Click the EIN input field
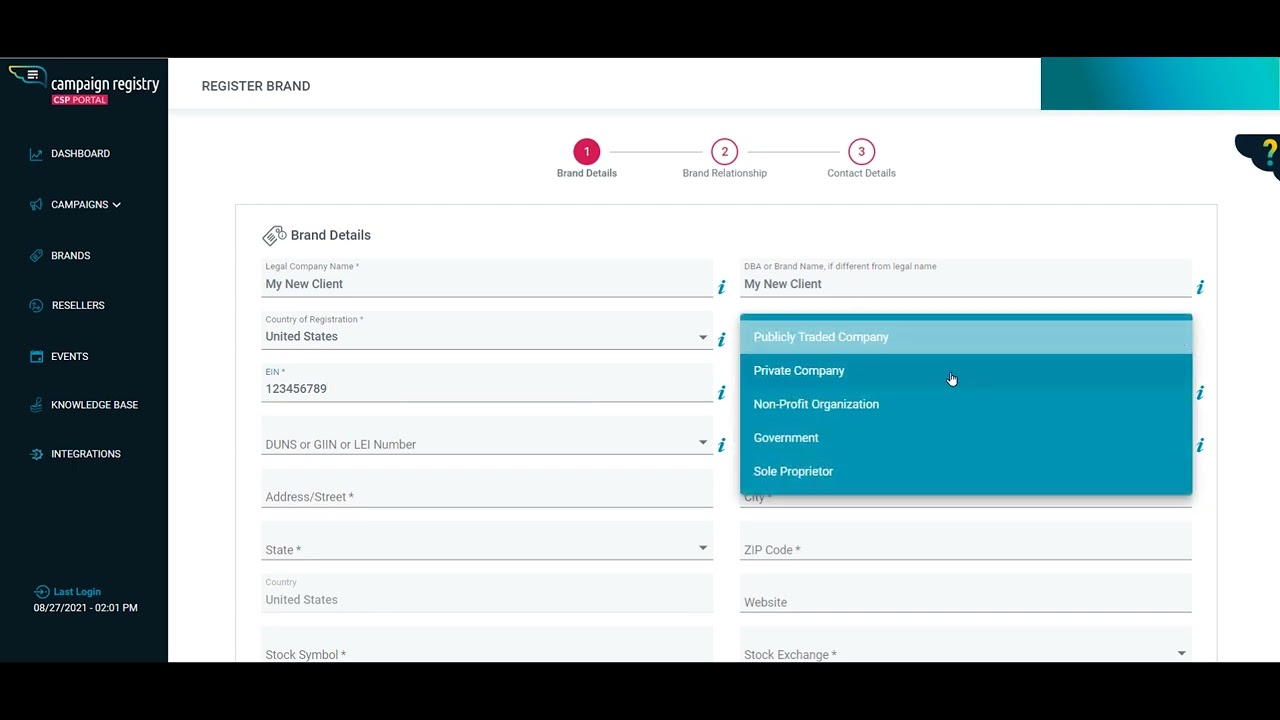Image resolution: width=1280 pixels, height=720 pixels. (487, 384)
